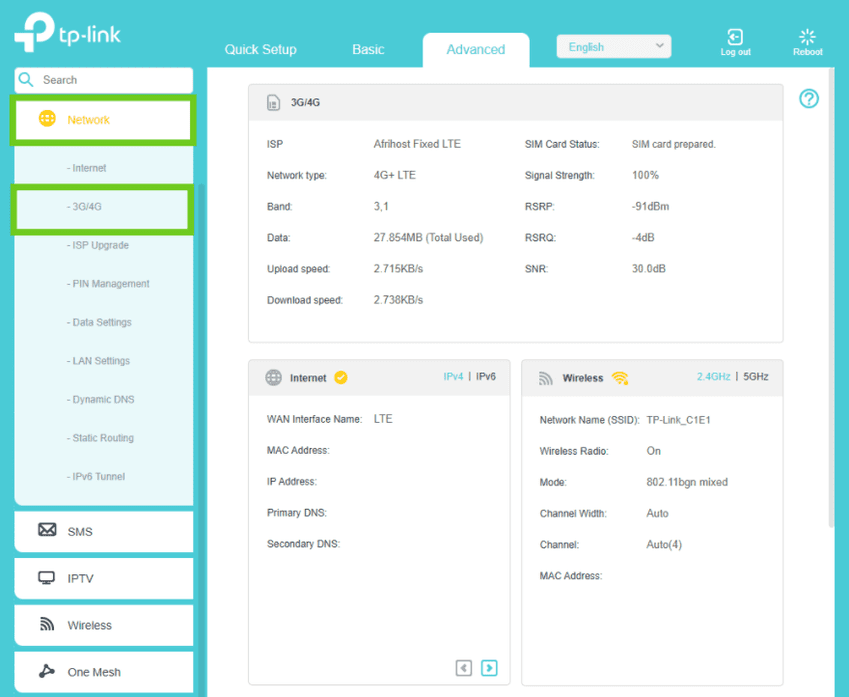Open the IPTV monitor section
849x697 pixels.
point(48,578)
